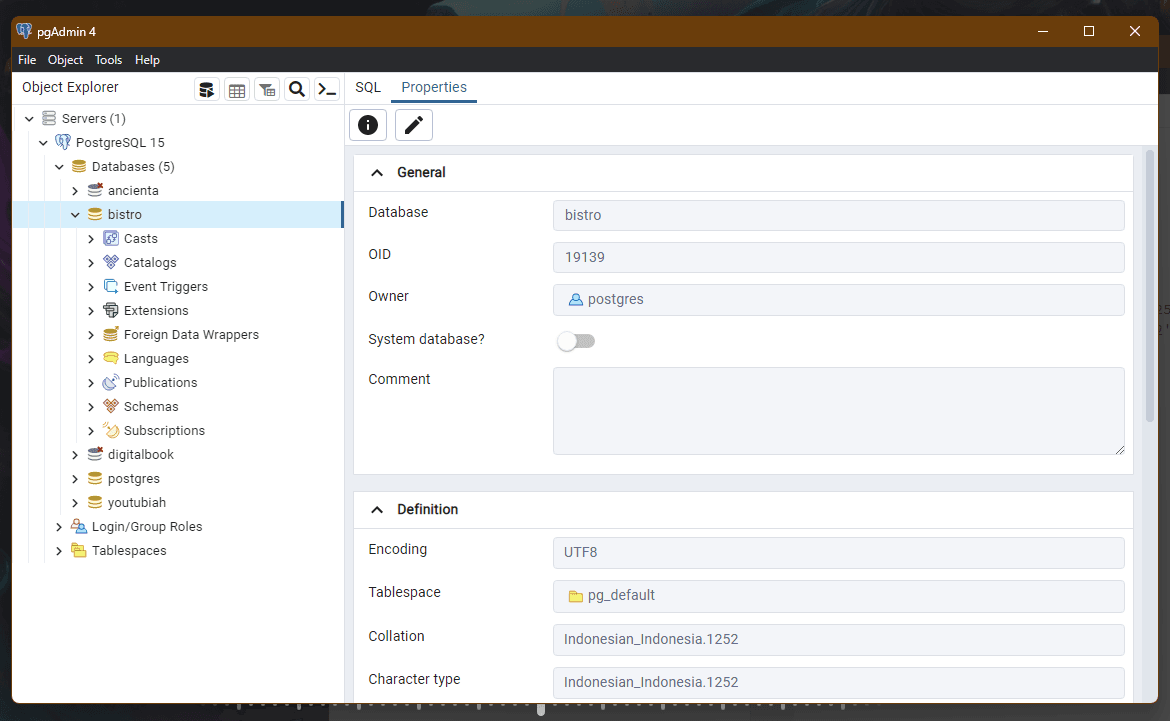Screen dimensions: 1170x721
Task: Switch to the SQL tab
Action: click(368, 87)
